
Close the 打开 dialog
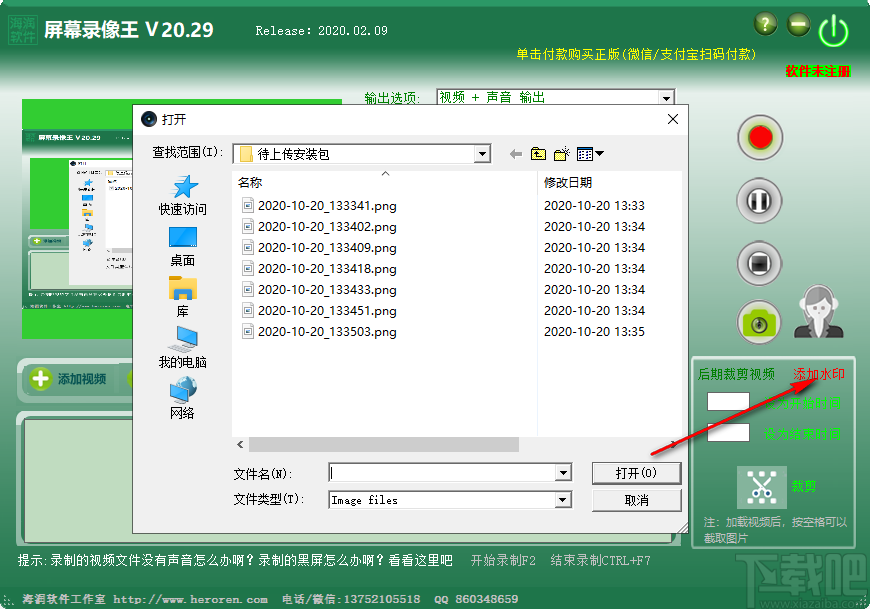pyautogui.click(x=673, y=119)
